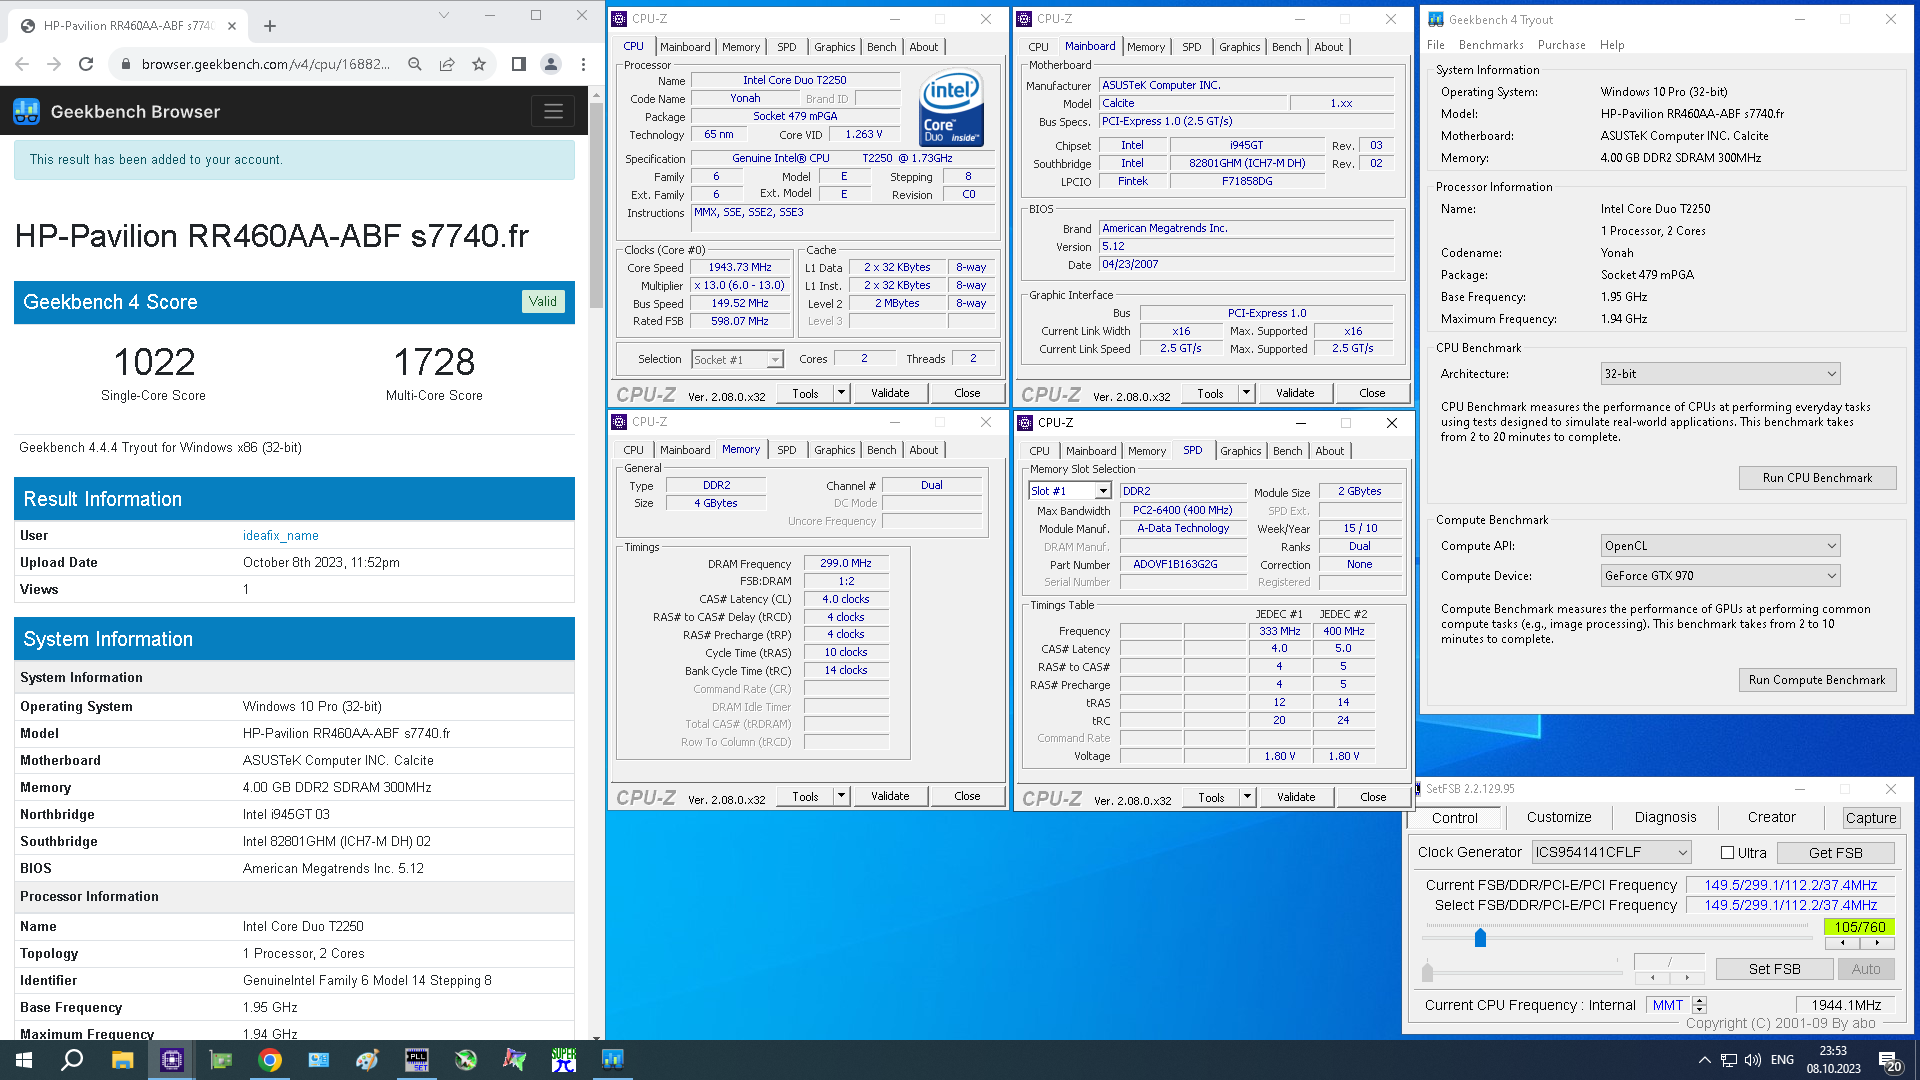Close the HP-Pavilion Chrome tab
The image size is (1920, 1080).
click(x=232, y=26)
